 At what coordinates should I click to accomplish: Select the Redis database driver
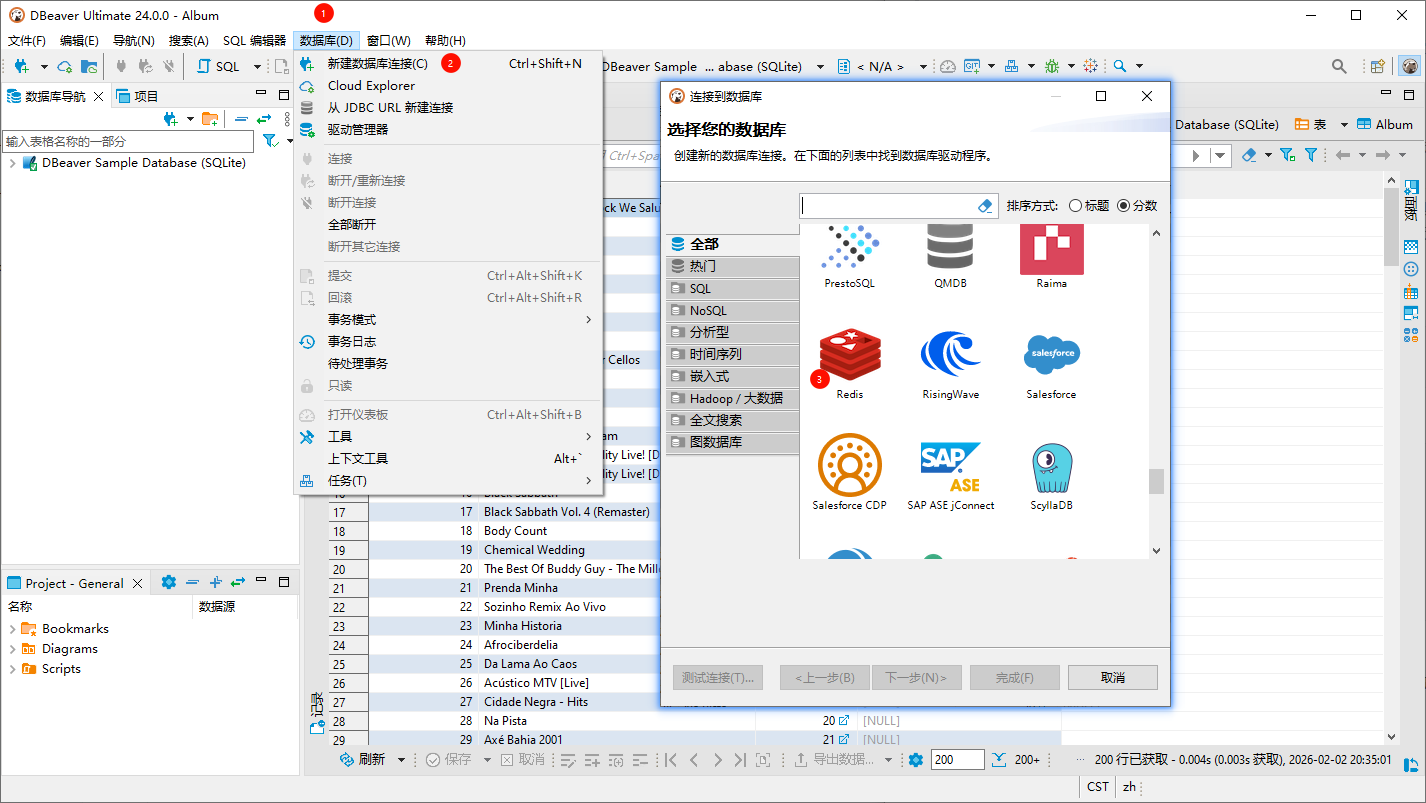(850, 363)
